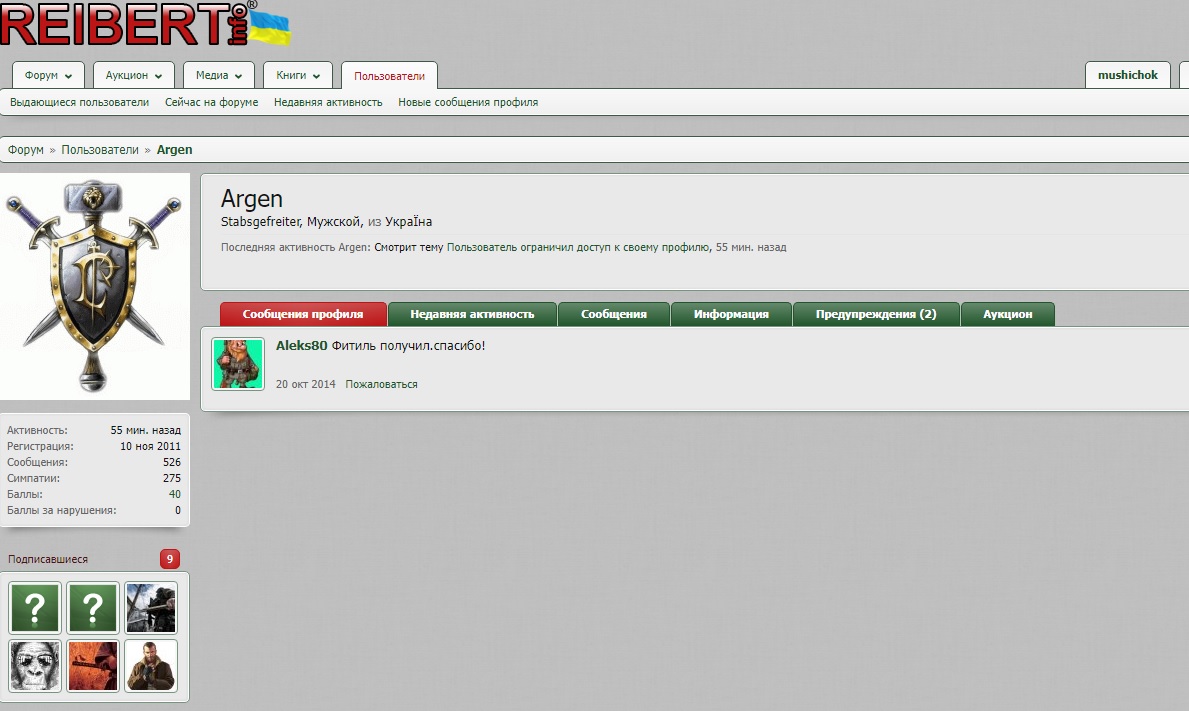Viewport: 1189px width, 711px height.
Task: Click the Україна location link
Action: click(x=409, y=221)
